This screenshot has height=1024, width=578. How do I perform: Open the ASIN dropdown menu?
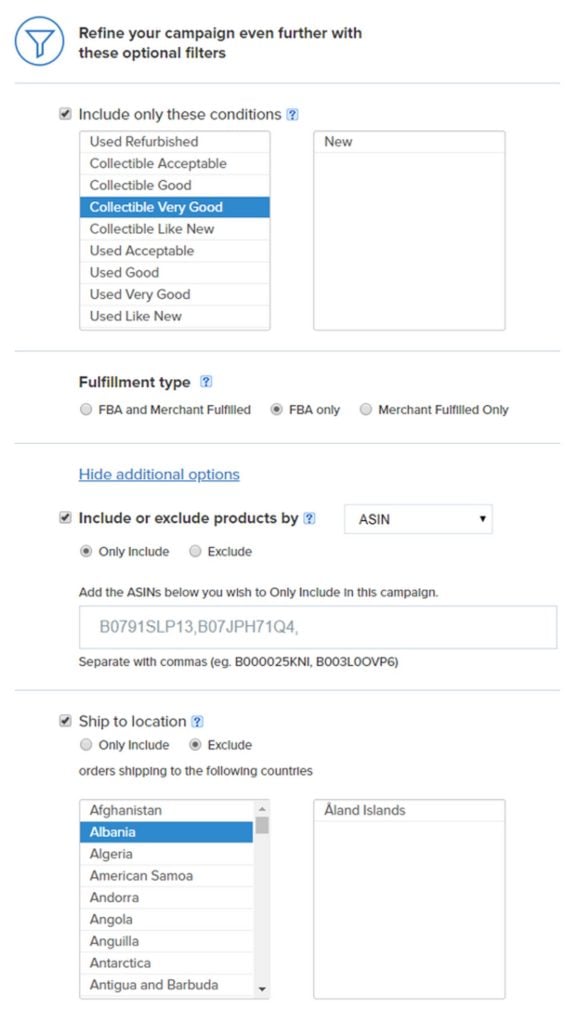[x=418, y=519]
